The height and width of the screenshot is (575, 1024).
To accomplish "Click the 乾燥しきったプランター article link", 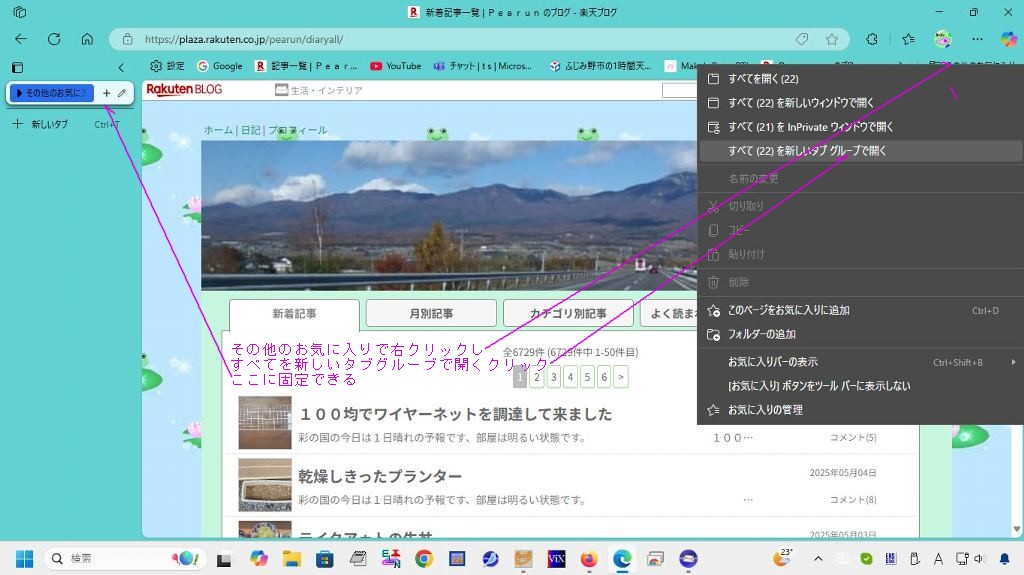I will [380, 476].
